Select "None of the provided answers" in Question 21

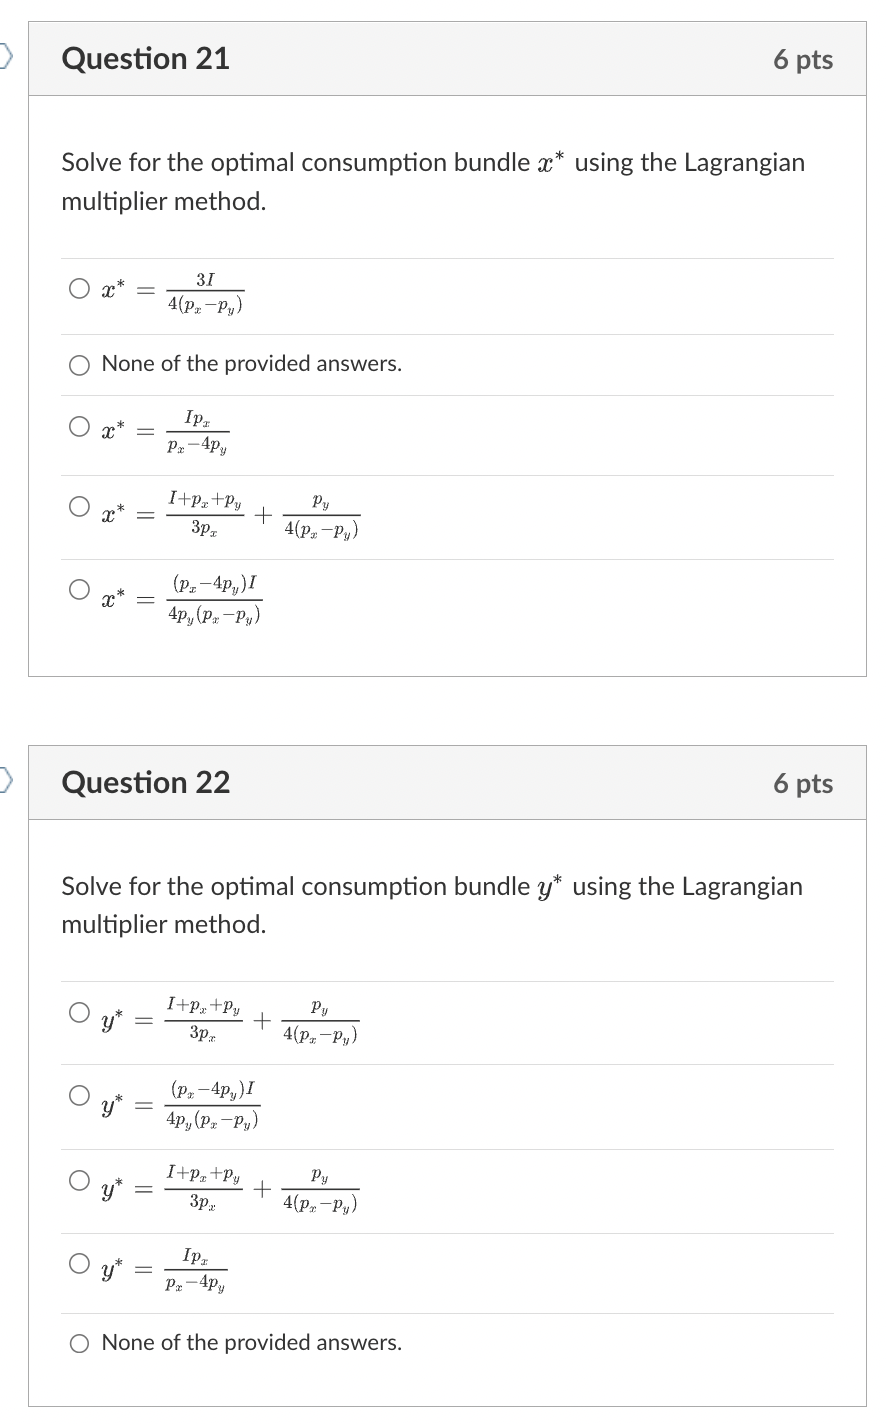(x=78, y=365)
